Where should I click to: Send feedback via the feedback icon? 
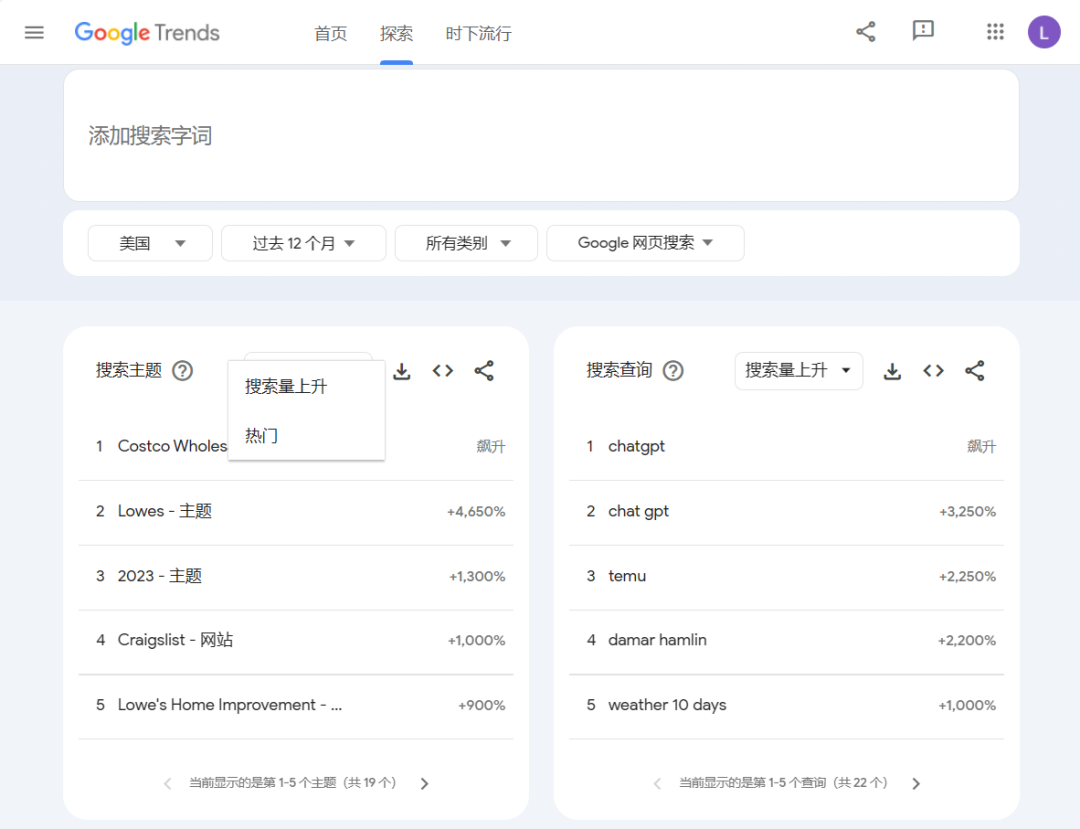point(923,31)
